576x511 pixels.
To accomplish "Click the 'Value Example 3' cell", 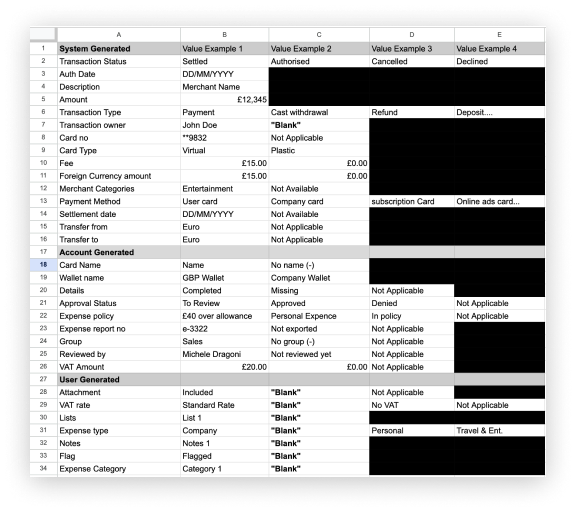I will click(412, 48).
